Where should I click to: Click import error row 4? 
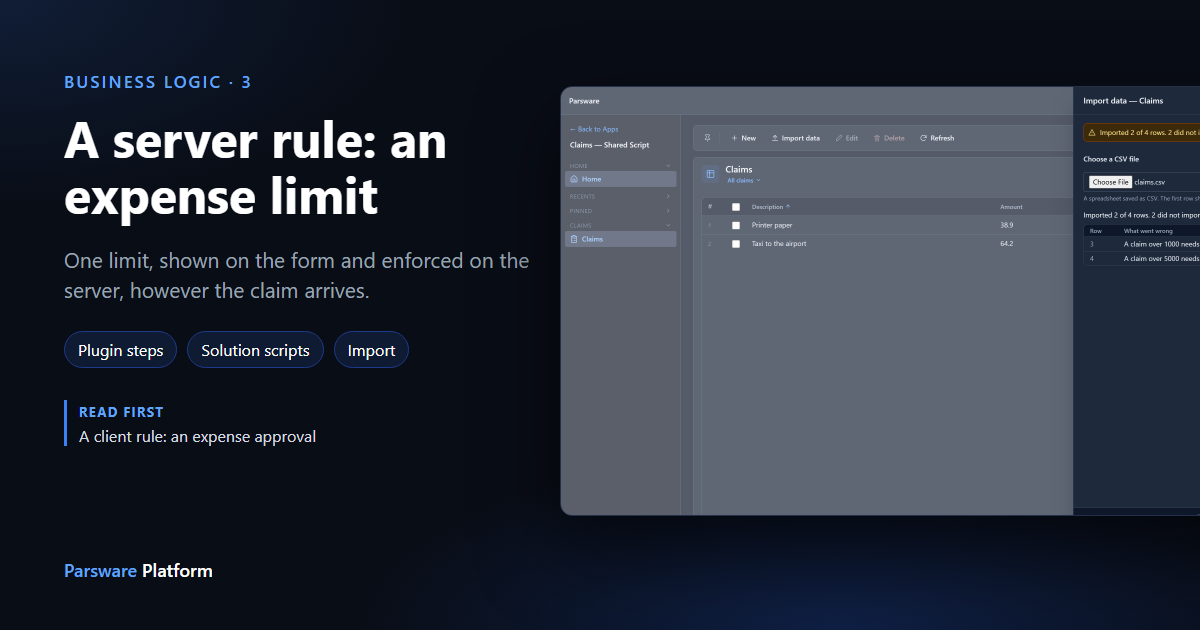(1142, 258)
